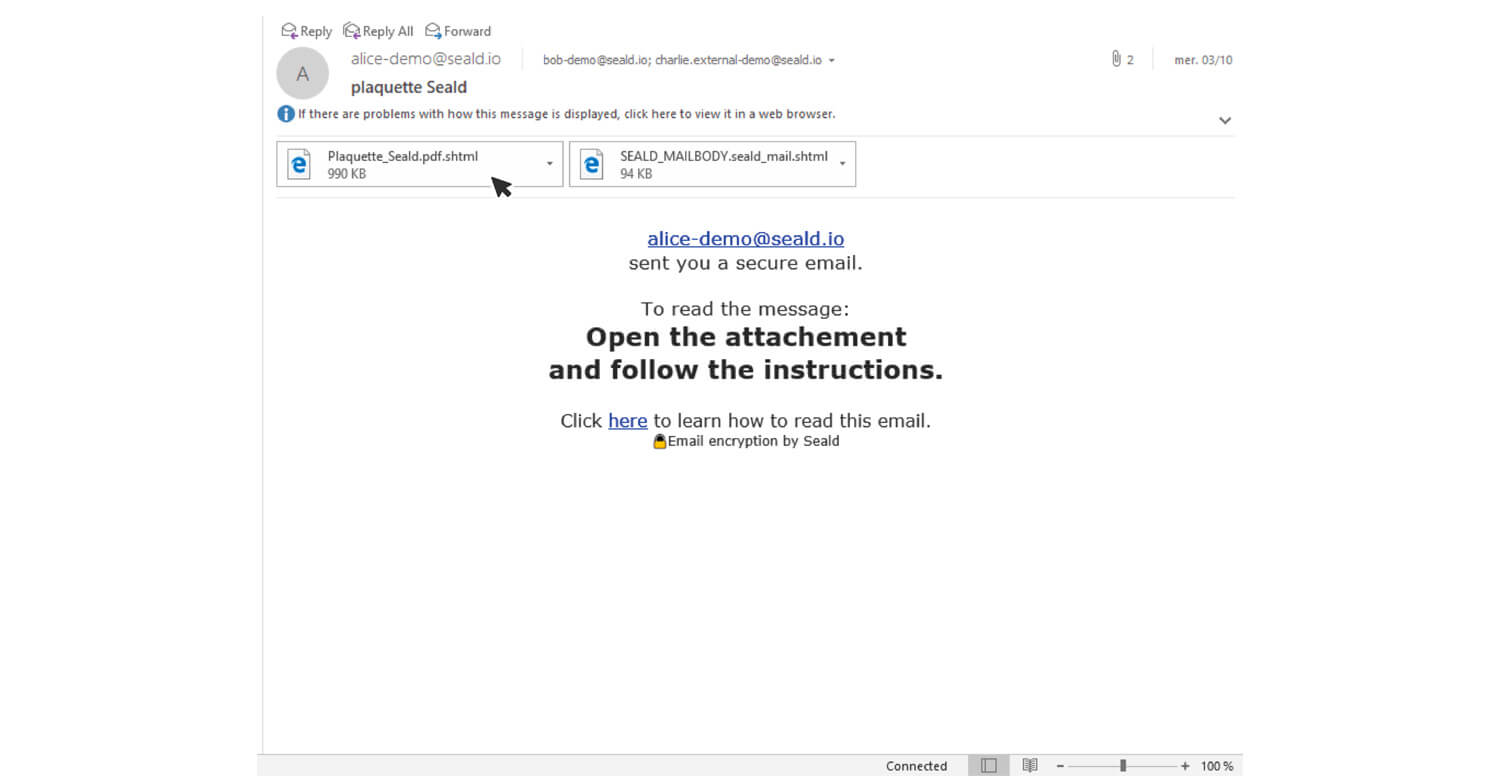1500x784 pixels.
Task: Adjust the zoom slider handle
Action: pyautogui.click(x=1123, y=766)
